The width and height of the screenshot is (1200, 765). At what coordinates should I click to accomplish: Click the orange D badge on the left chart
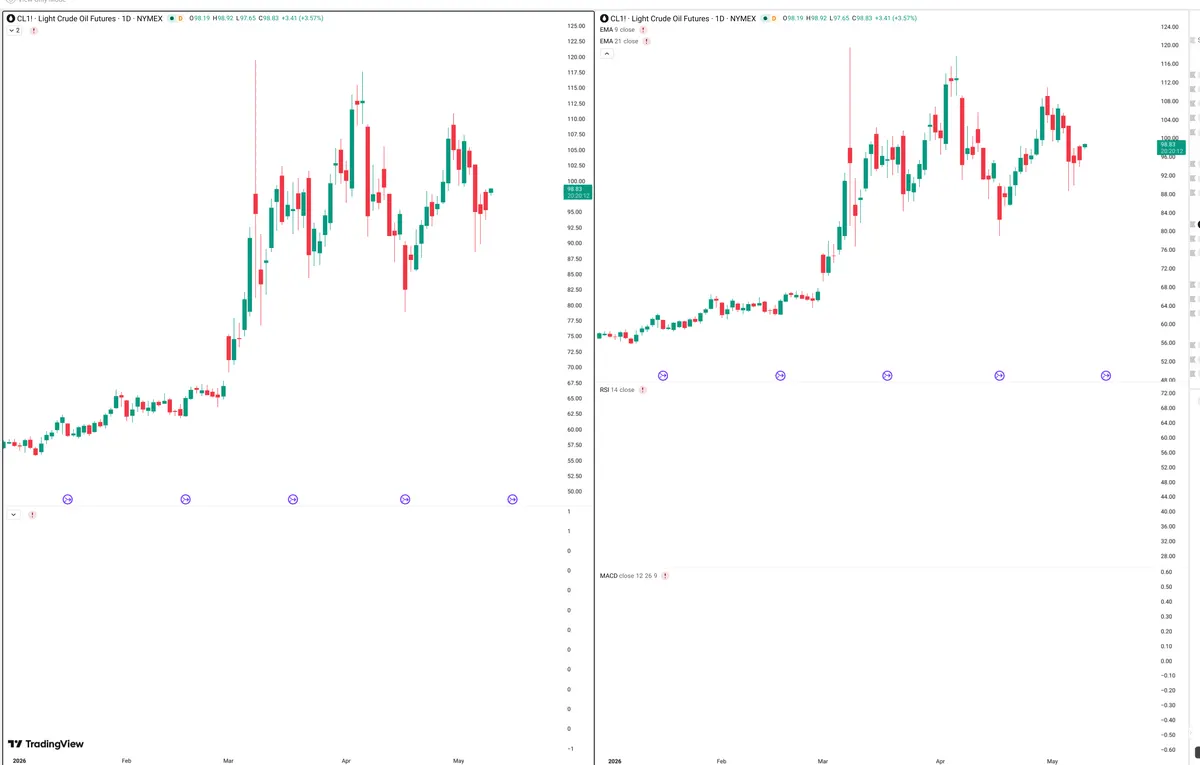[180, 18]
